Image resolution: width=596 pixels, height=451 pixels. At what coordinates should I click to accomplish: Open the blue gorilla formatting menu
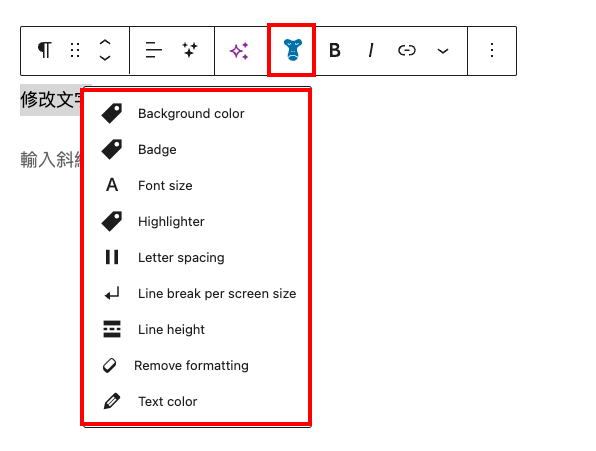pyautogui.click(x=292, y=50)
